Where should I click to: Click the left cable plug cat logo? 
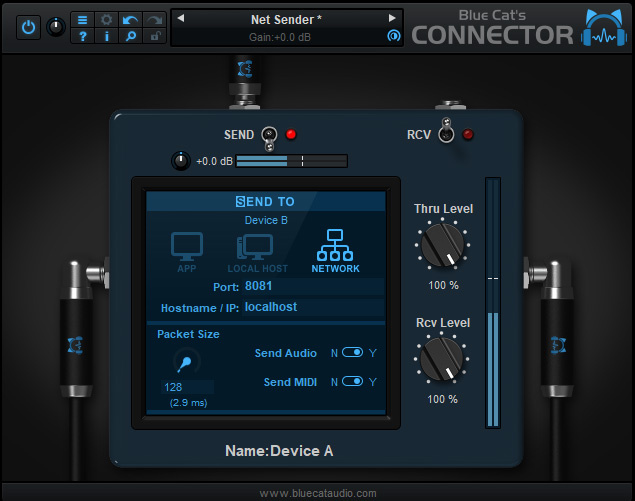75,345
